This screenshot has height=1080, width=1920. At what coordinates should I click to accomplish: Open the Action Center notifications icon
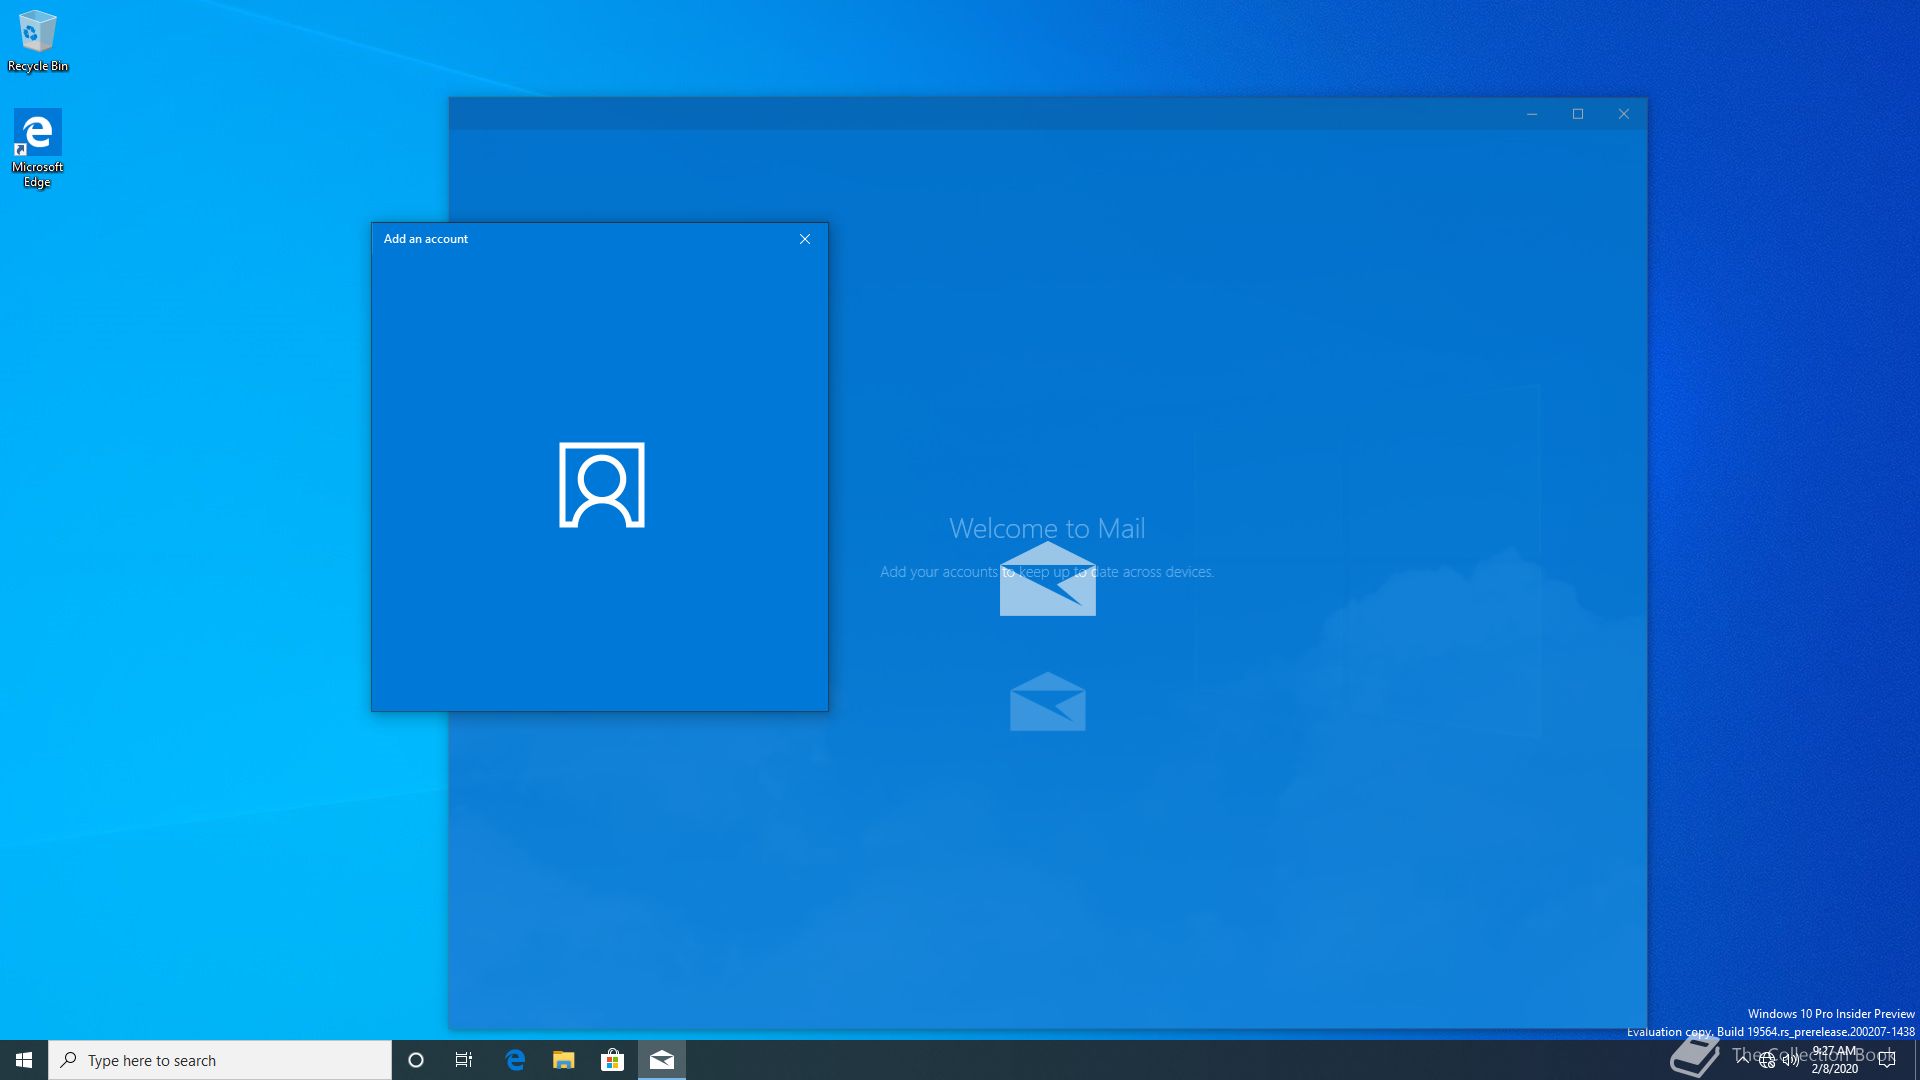(x=1887, y=1060)
